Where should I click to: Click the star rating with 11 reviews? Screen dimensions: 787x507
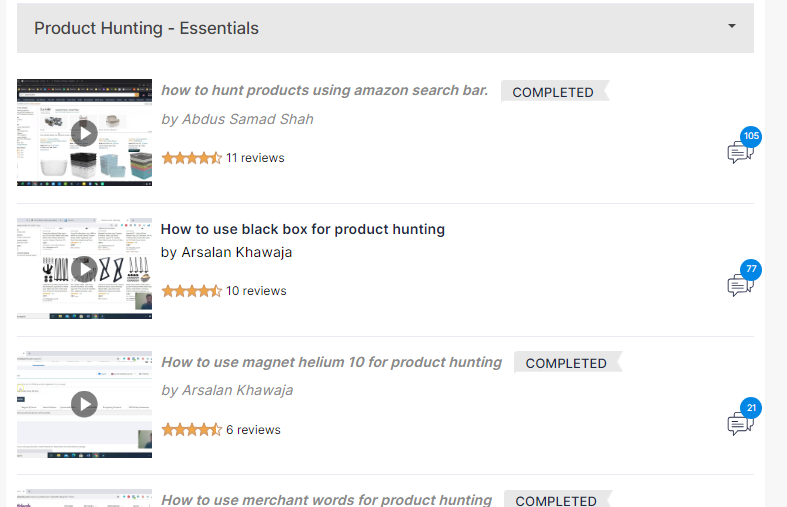pyautogui.click(x=191, y=158)
